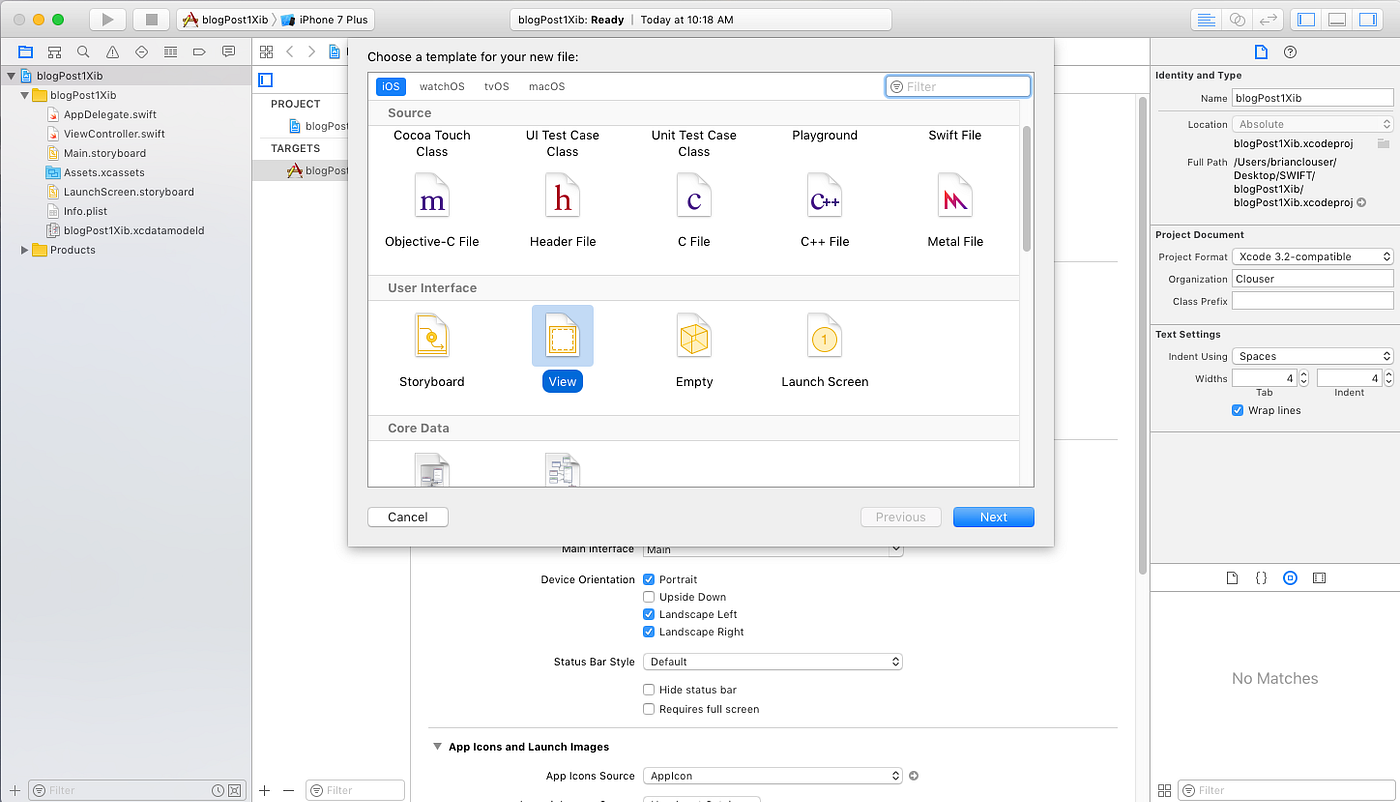The image size is (1400, 802).
Task: Select Main.storyboard in the navigator
Action: click(x=105, y=153)
